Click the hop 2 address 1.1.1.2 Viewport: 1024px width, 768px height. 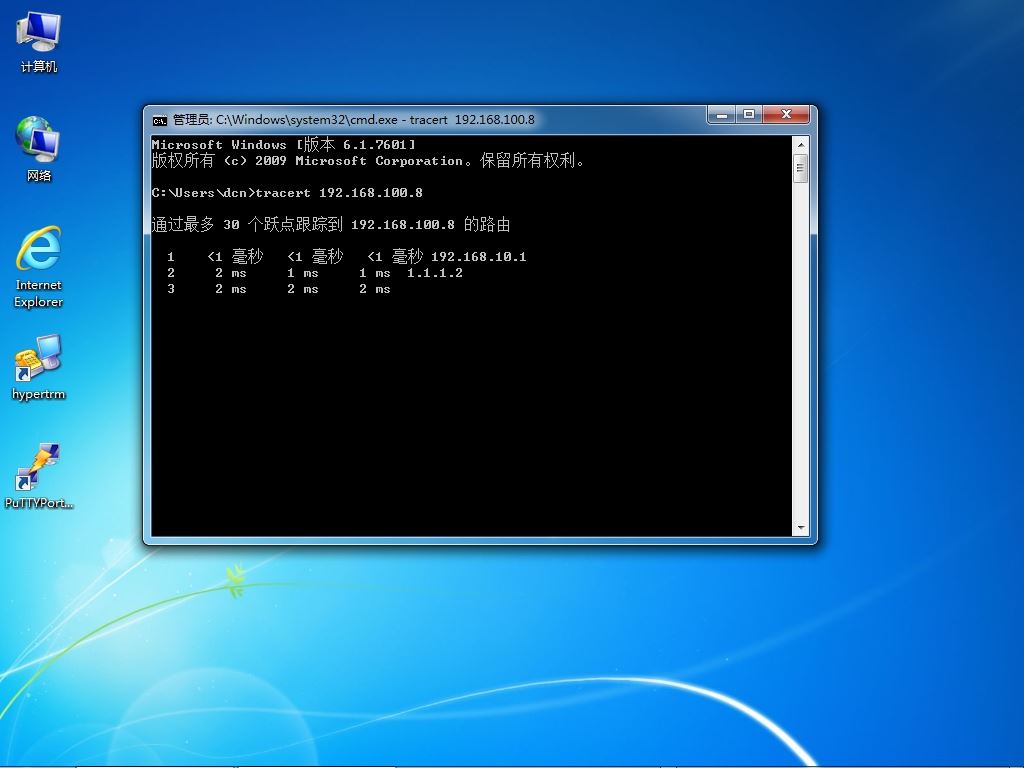point(435,273)
